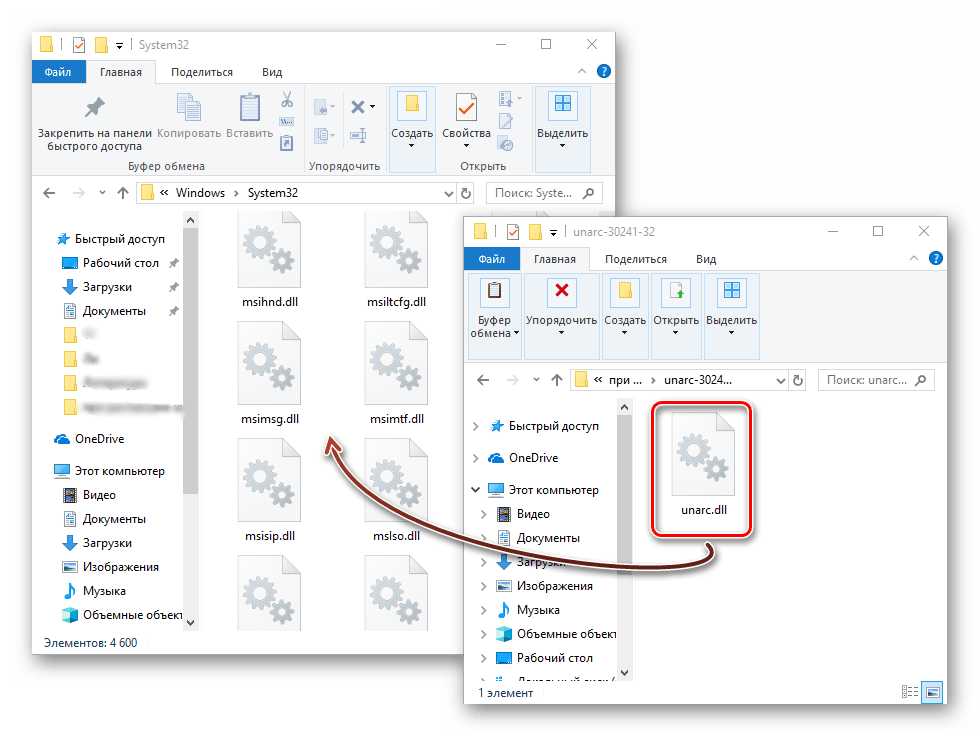Click the help icon in System32 window

pos(604,71)
